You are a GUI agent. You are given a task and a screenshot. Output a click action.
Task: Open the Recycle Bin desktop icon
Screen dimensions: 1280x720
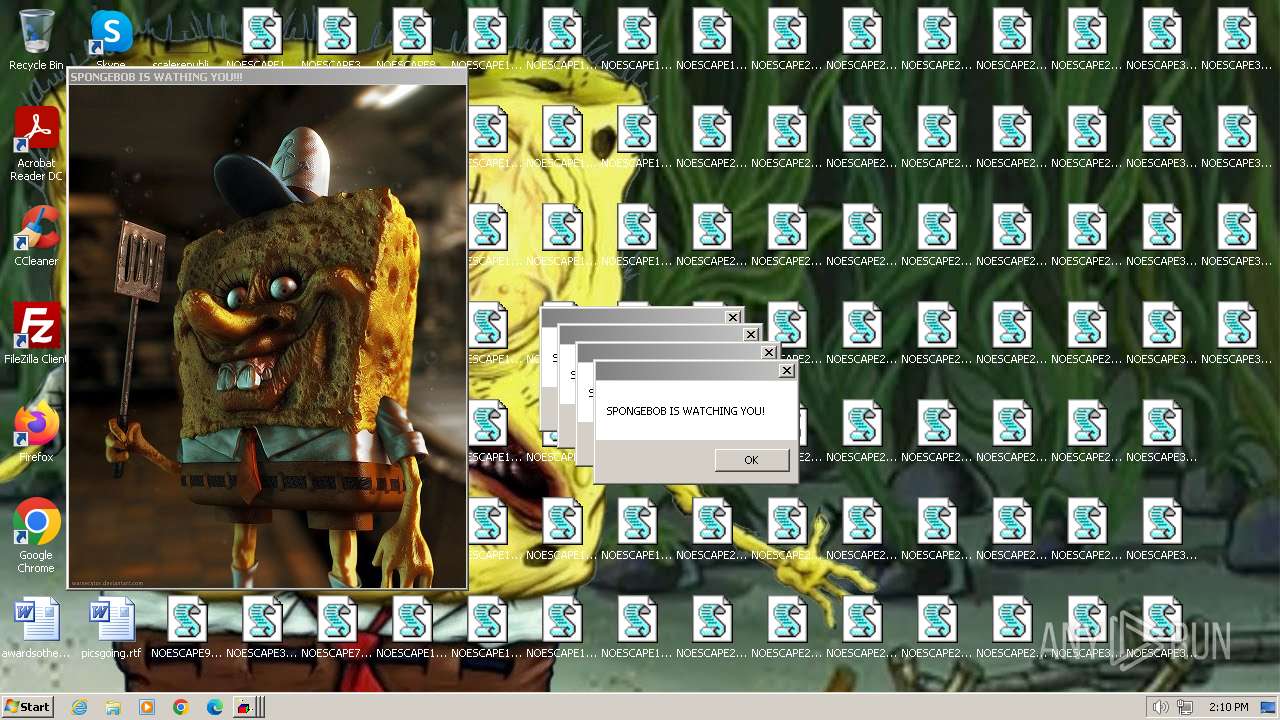(36, 40)
